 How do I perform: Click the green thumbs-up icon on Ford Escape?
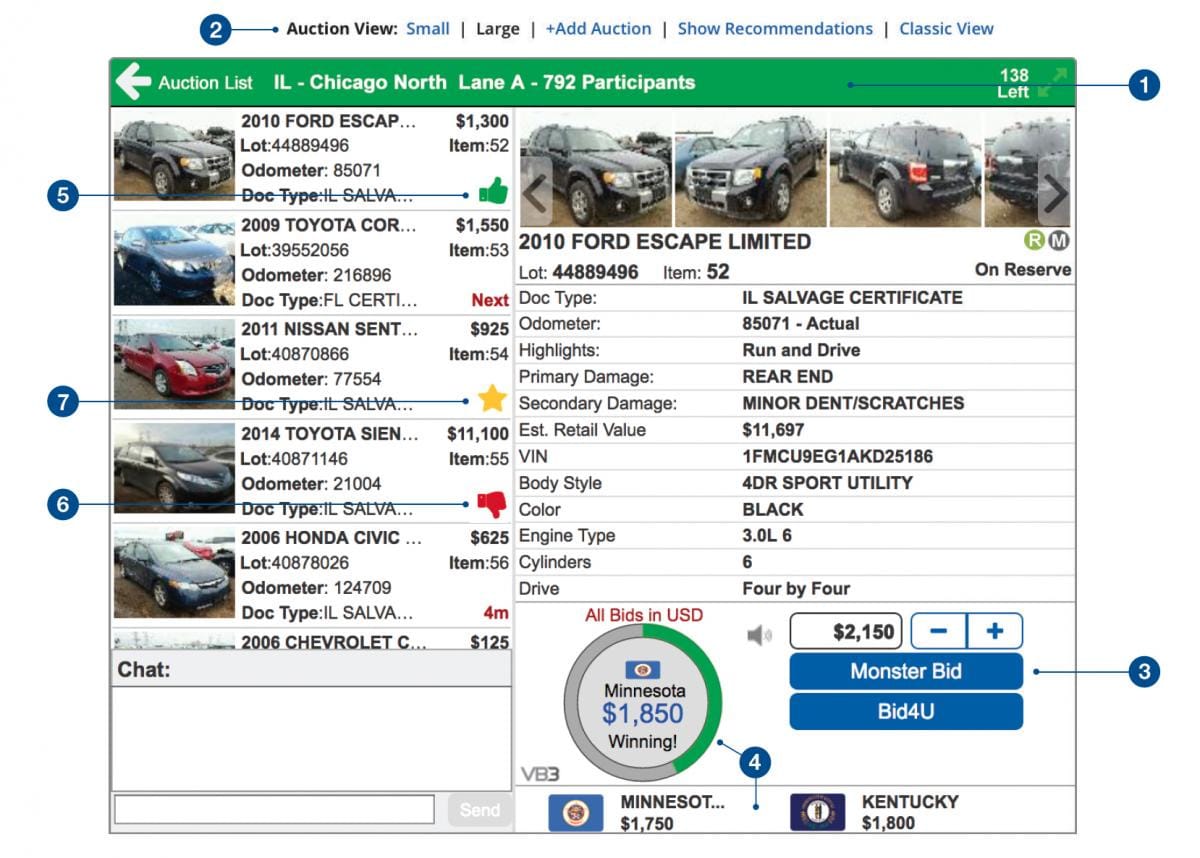click(x=492, y=191)
